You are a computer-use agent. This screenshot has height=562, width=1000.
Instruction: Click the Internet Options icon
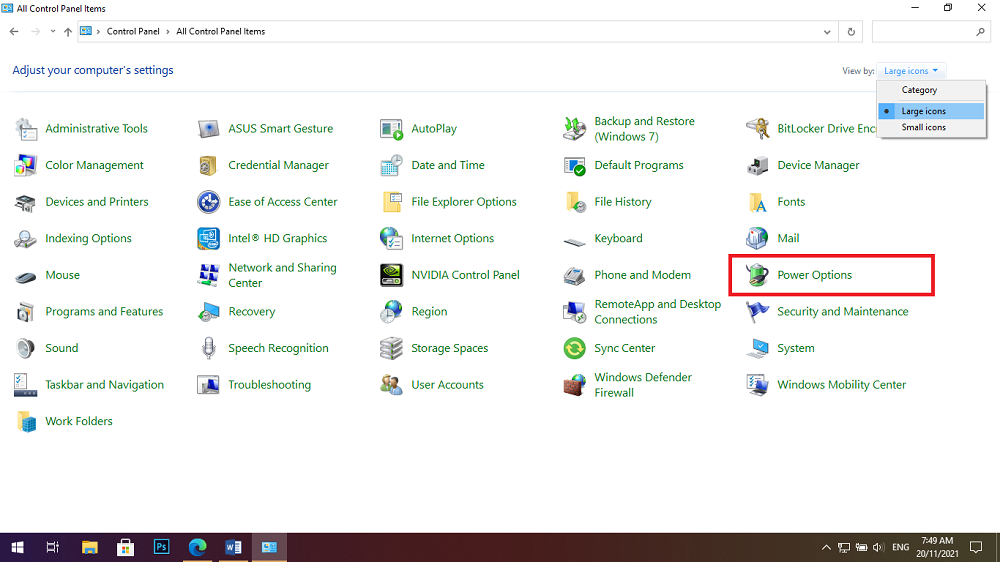point(391,239)
